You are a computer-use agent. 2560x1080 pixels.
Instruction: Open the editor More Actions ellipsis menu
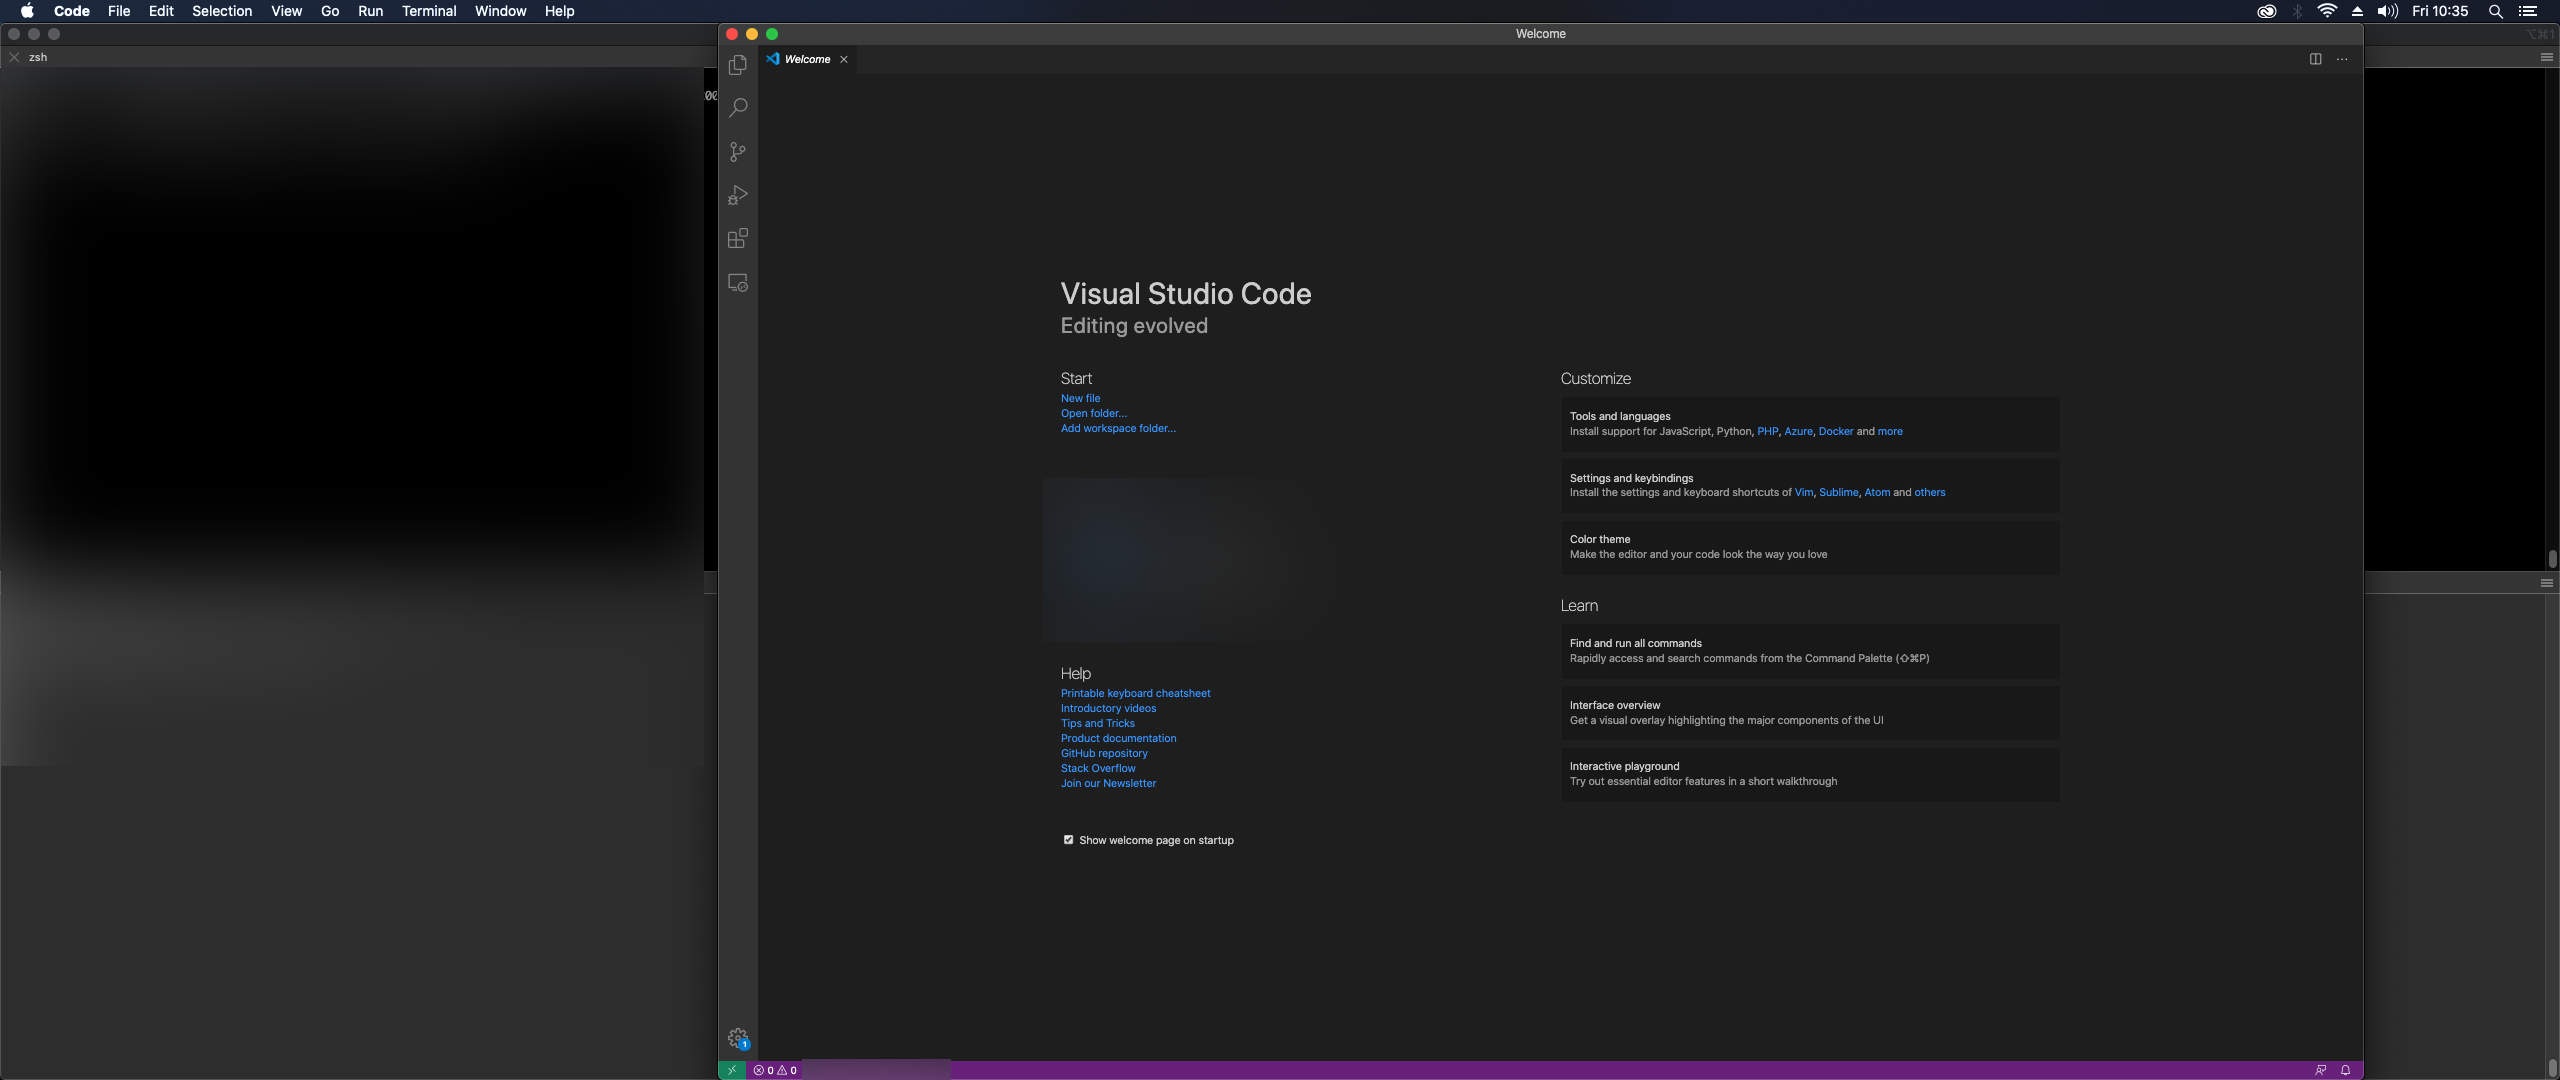point(2341,59)
